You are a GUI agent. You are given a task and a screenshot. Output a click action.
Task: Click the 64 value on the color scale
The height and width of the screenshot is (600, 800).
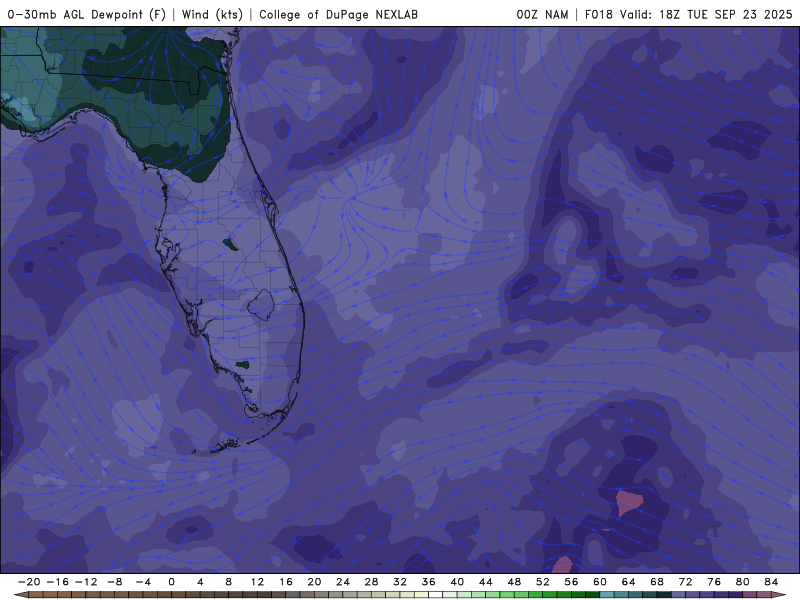tap(629, 582)
